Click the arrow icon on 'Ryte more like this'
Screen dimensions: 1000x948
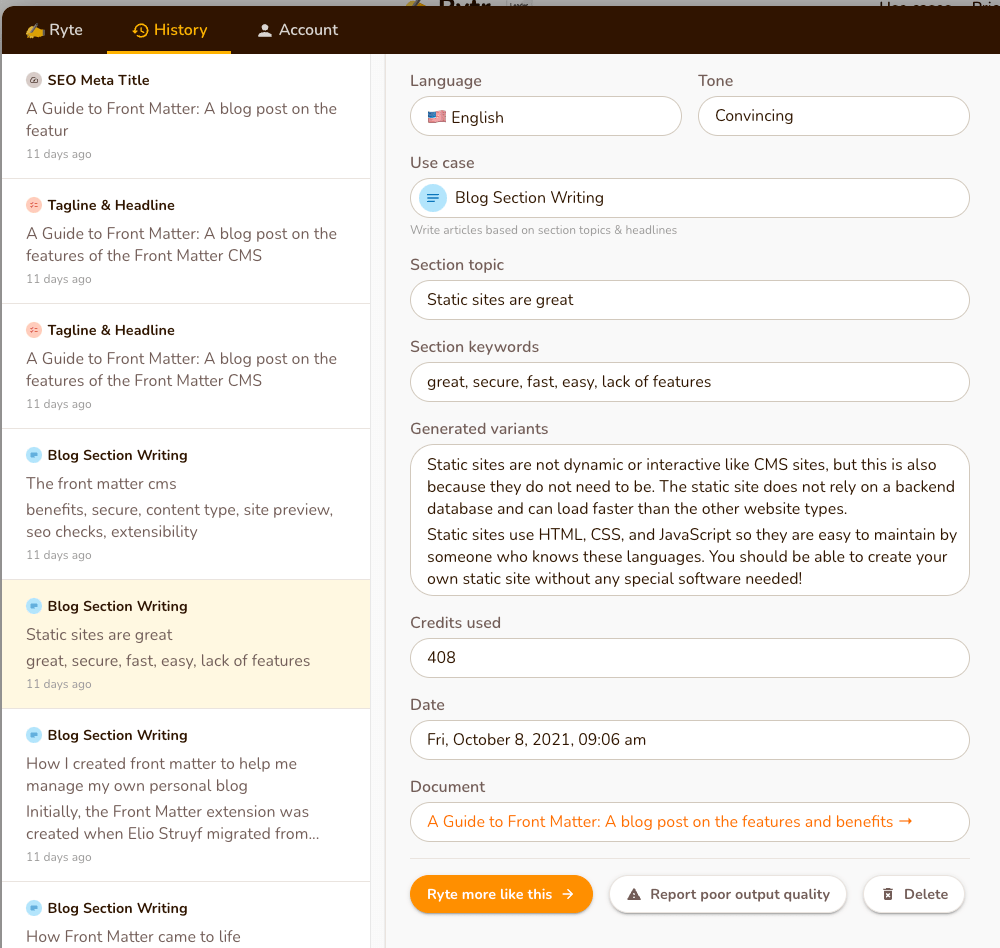568,894
